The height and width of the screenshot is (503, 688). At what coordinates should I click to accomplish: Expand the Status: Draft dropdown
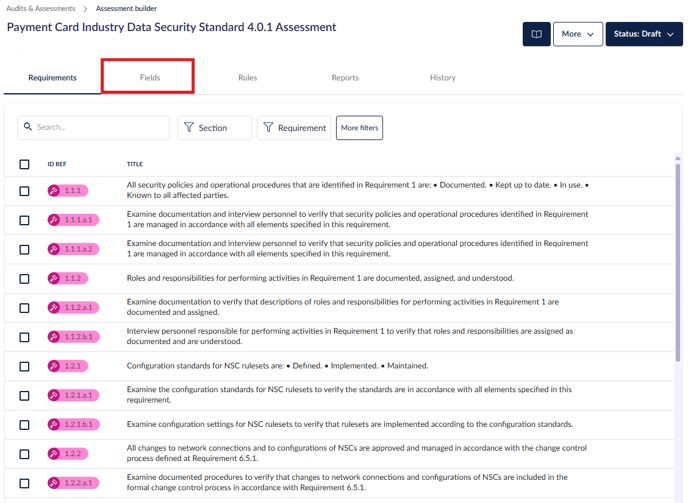(x=643, y=34)
